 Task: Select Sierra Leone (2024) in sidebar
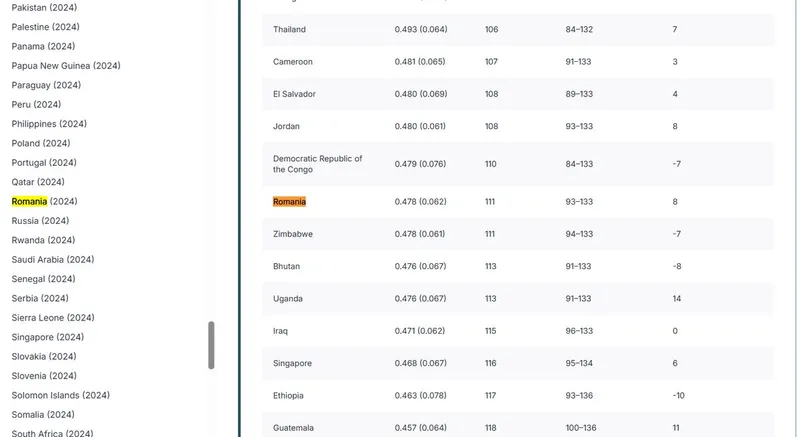click(x=54, y=317)
